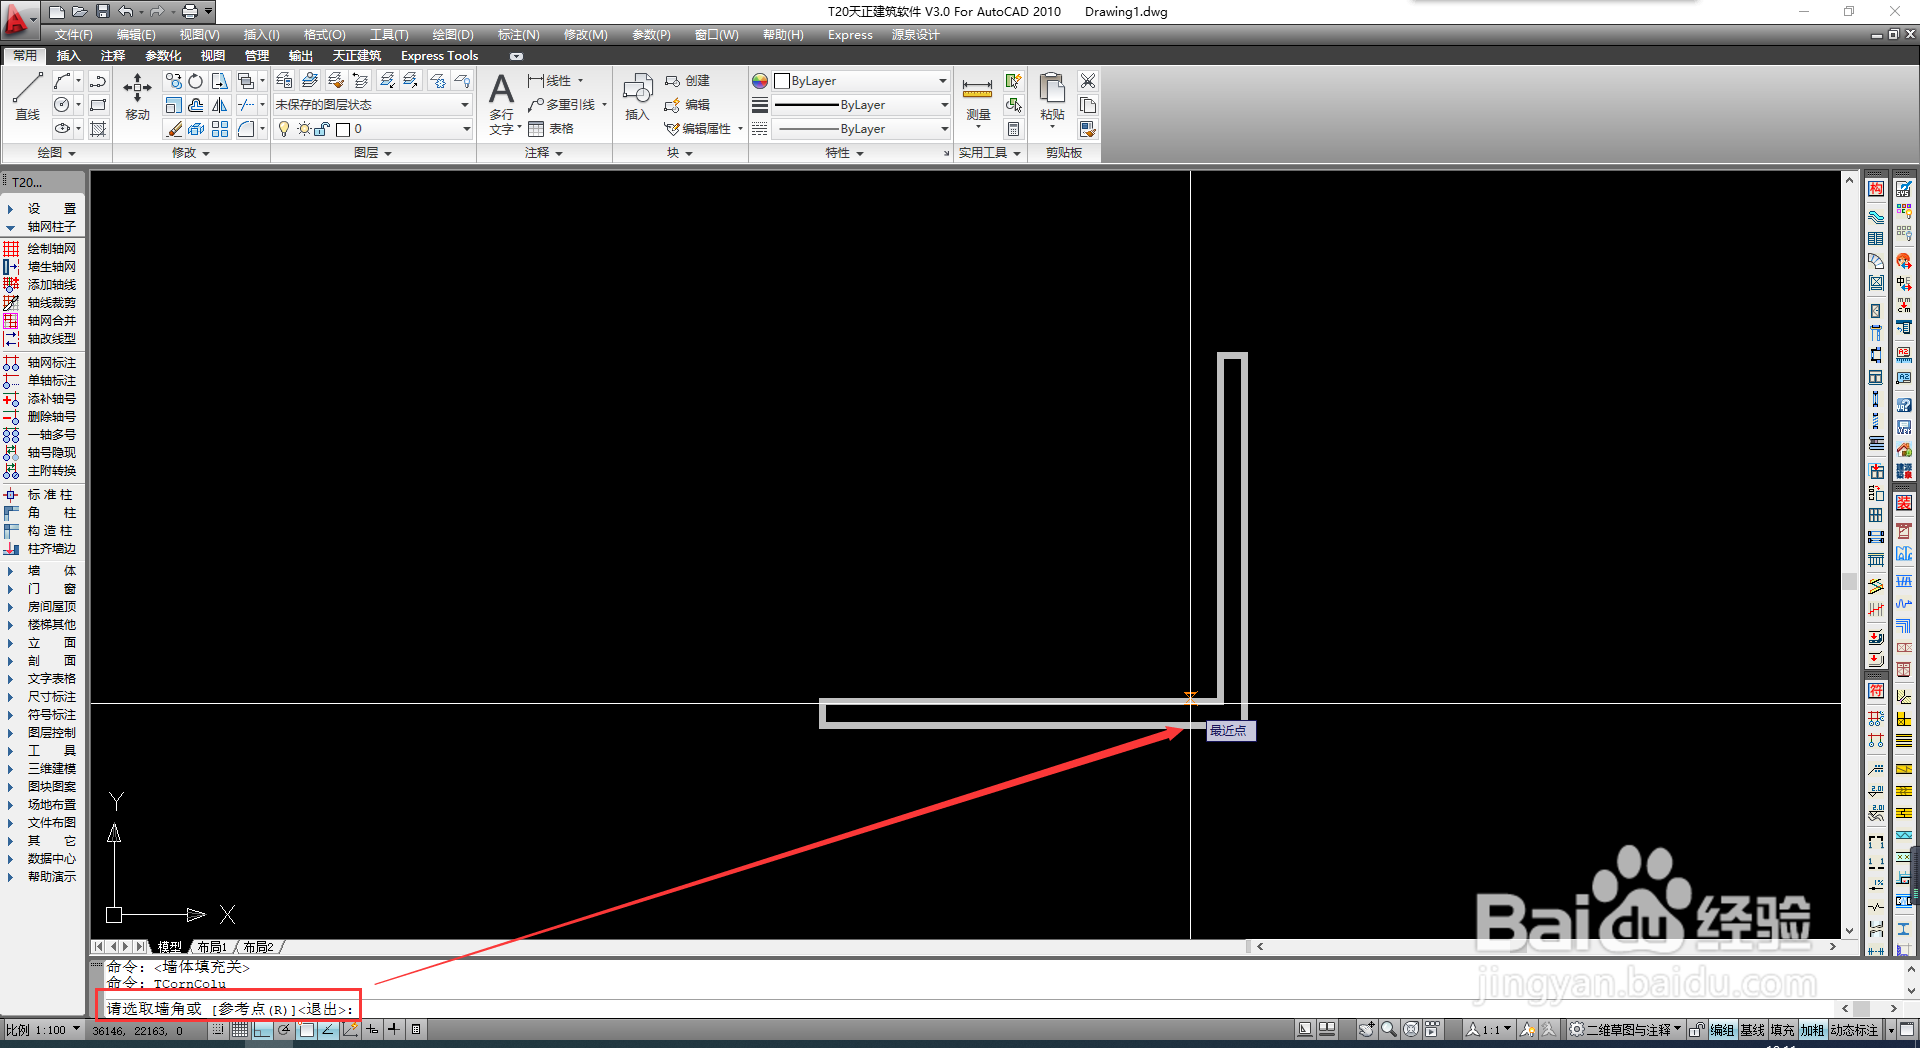Toggle 加粗 in the status bar

pyautogui.click(x=1812, y=1029)
